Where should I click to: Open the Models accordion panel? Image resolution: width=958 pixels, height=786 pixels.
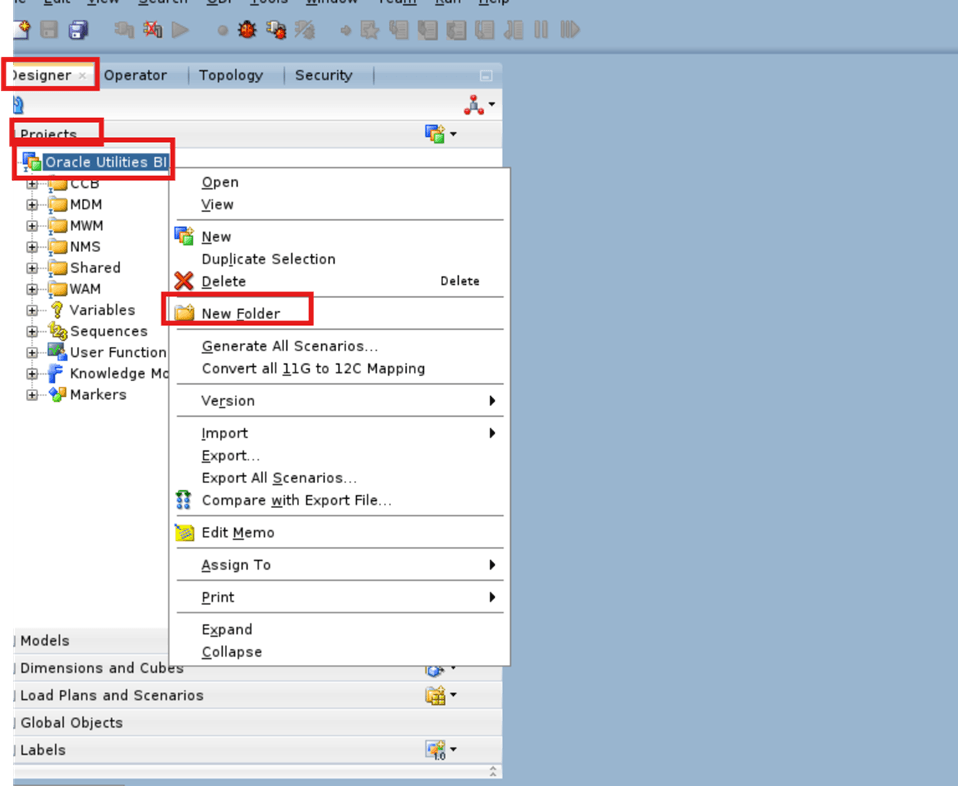coord(45,640)
